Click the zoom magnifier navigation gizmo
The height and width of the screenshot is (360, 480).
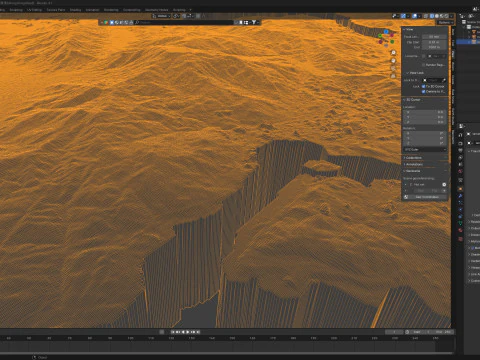click(393, 53)
